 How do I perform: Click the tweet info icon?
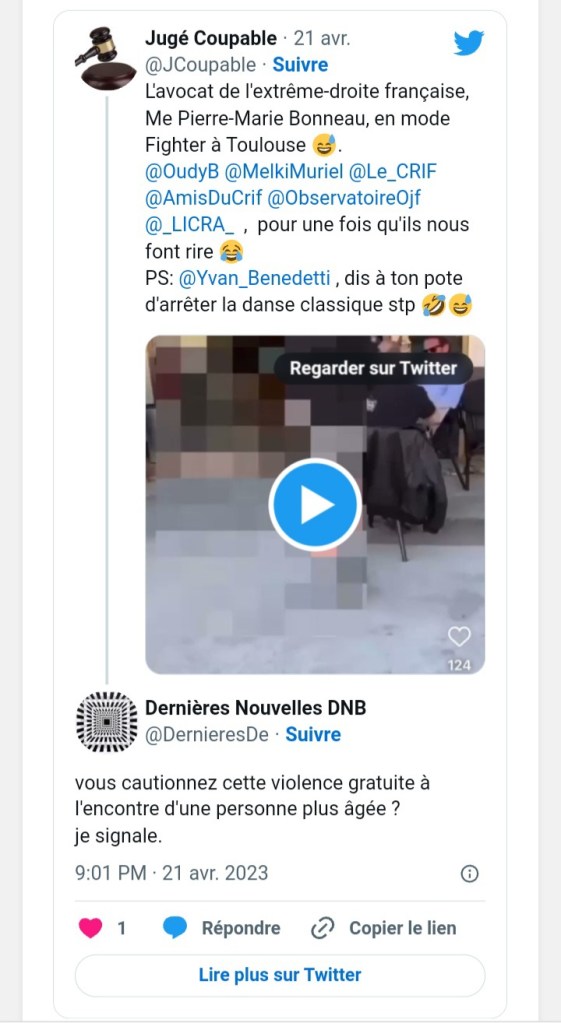pyautogui.click(x=470, y=874)
